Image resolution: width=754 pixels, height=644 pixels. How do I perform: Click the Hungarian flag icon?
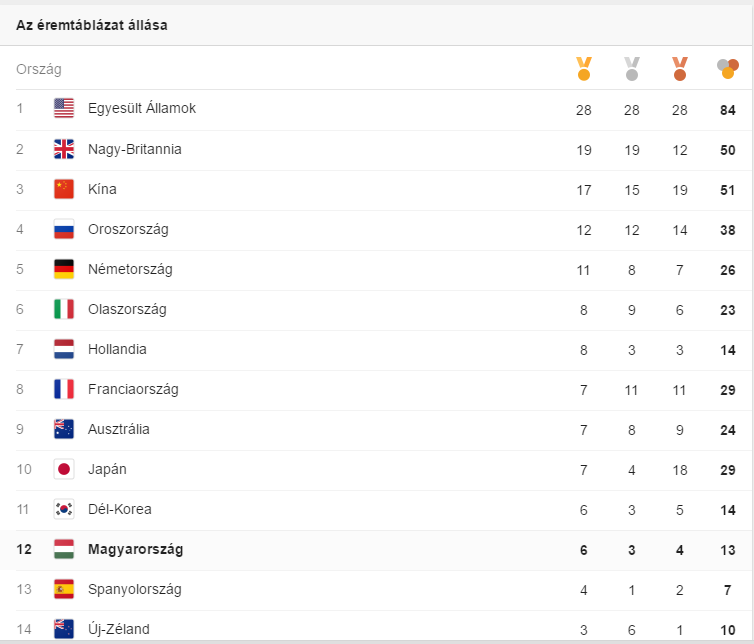pos(64,549)
